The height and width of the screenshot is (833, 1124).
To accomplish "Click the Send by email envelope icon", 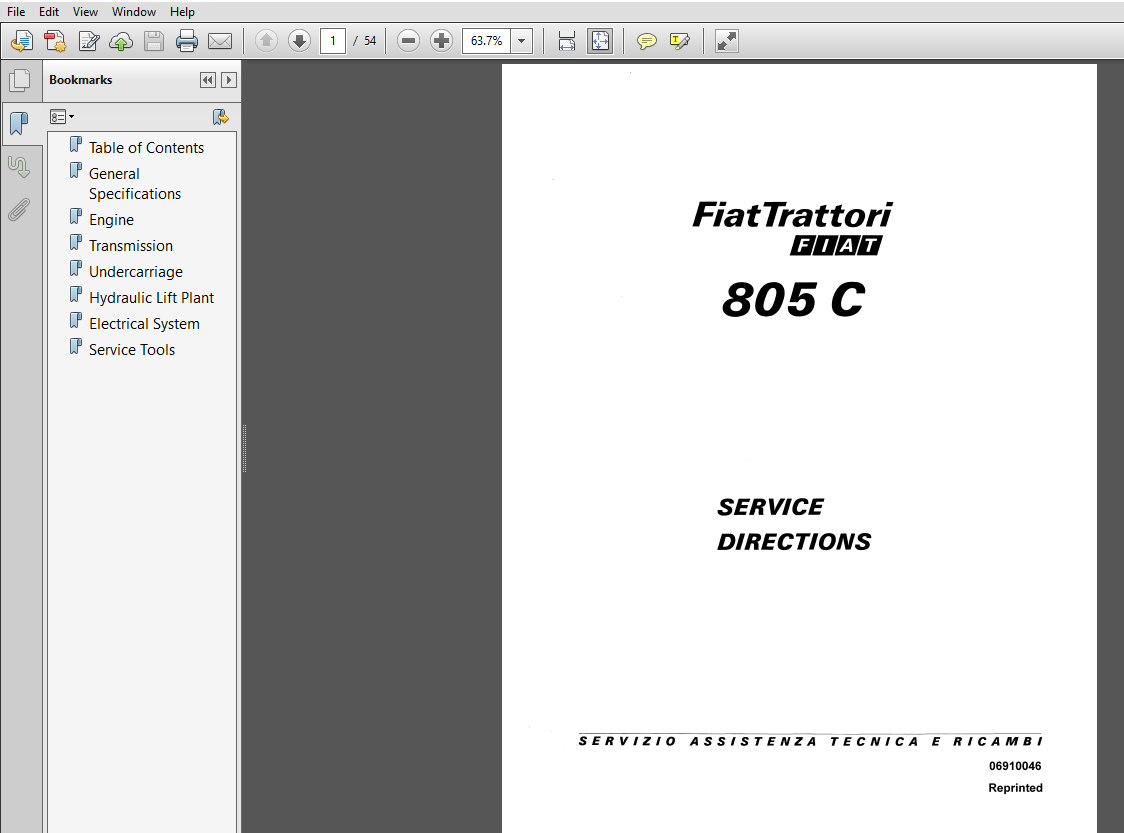I will [220, 41].
